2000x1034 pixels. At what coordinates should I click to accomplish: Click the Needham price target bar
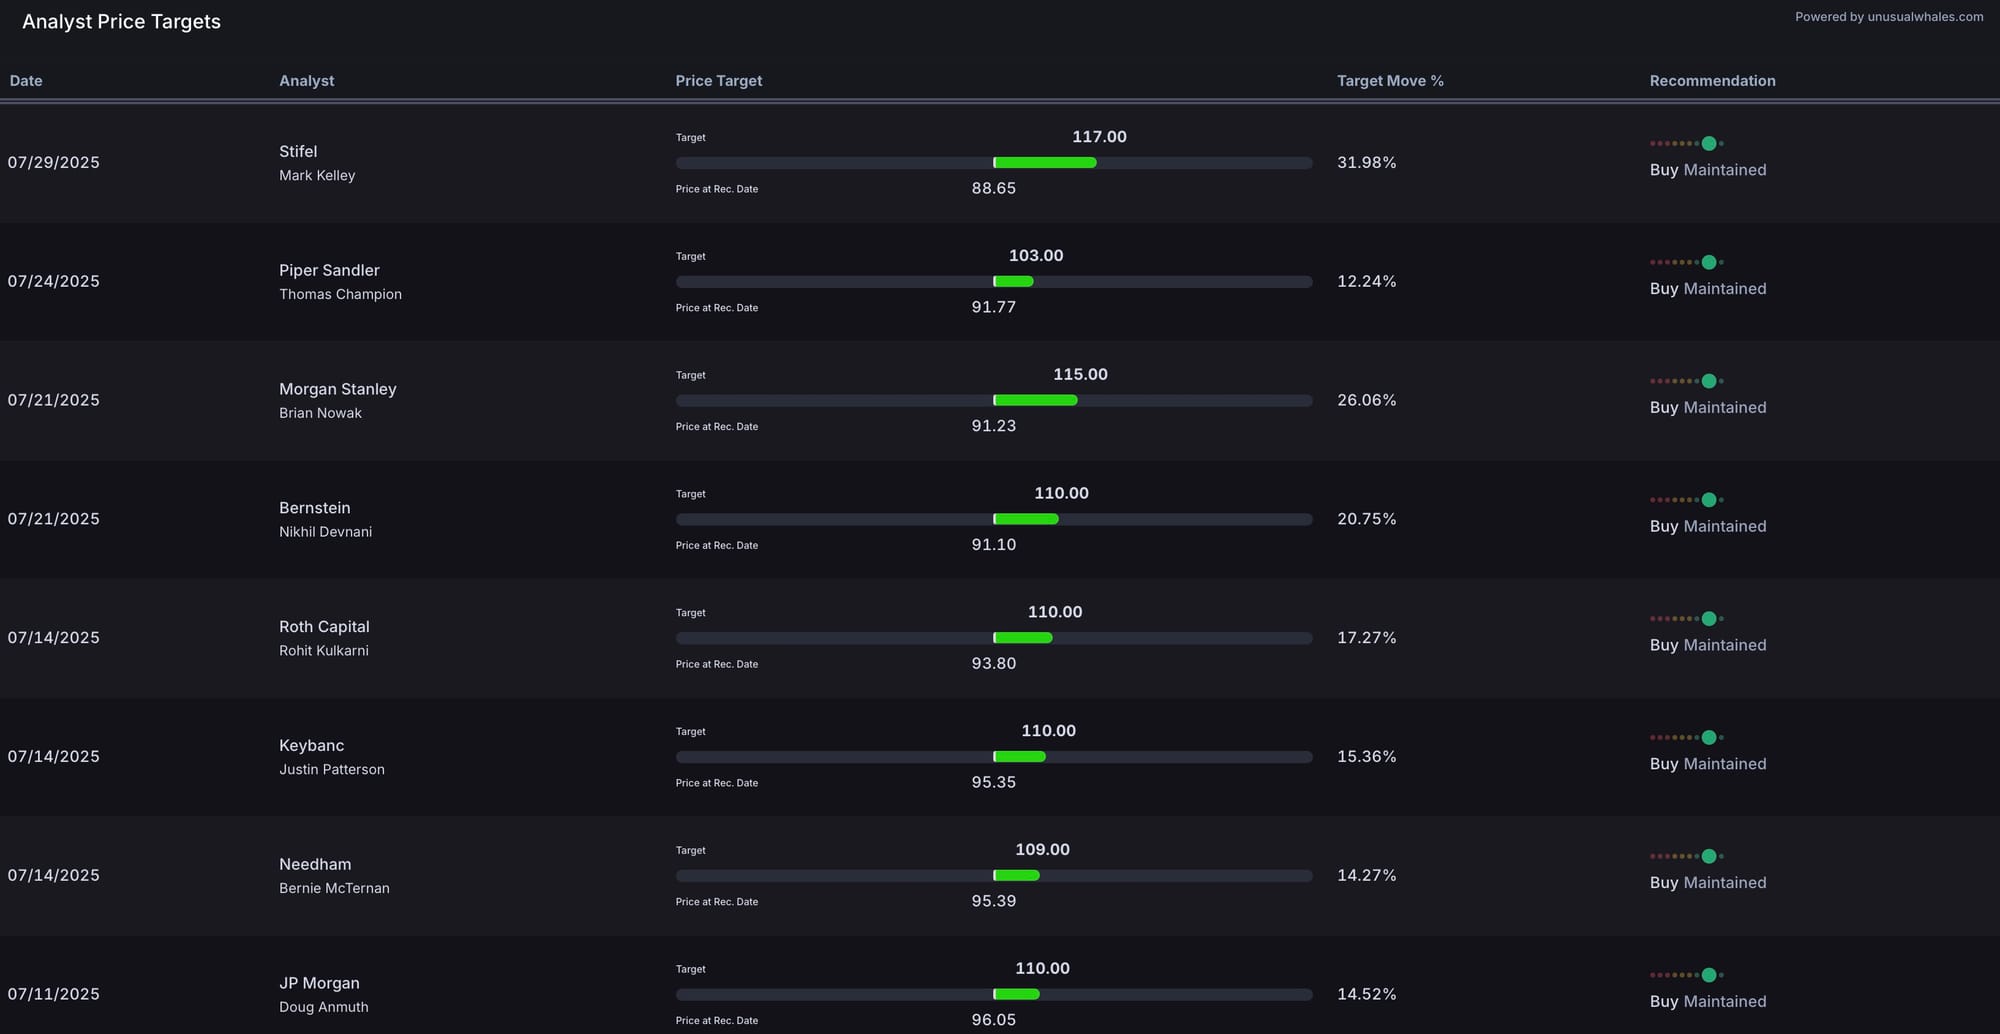994,876
